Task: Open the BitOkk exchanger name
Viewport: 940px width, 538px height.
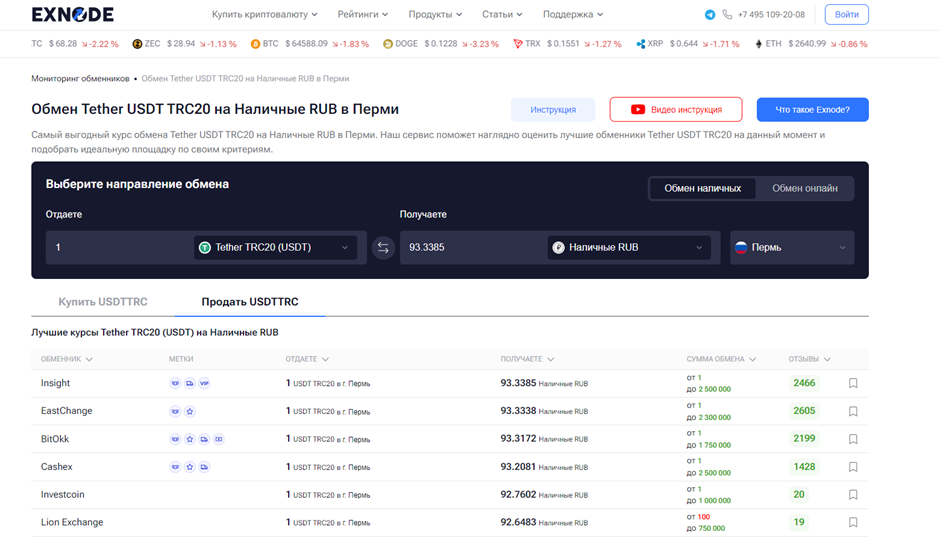Action: pos(55,439)
